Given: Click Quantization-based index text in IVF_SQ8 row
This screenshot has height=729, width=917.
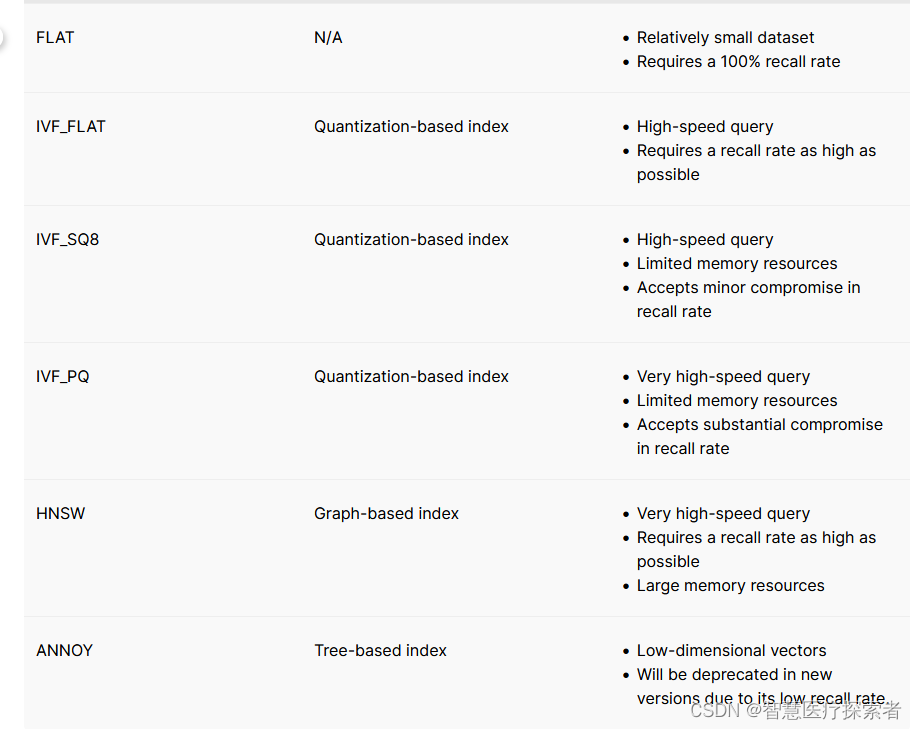Looking at the screenshot, I should tap(411, 239).
